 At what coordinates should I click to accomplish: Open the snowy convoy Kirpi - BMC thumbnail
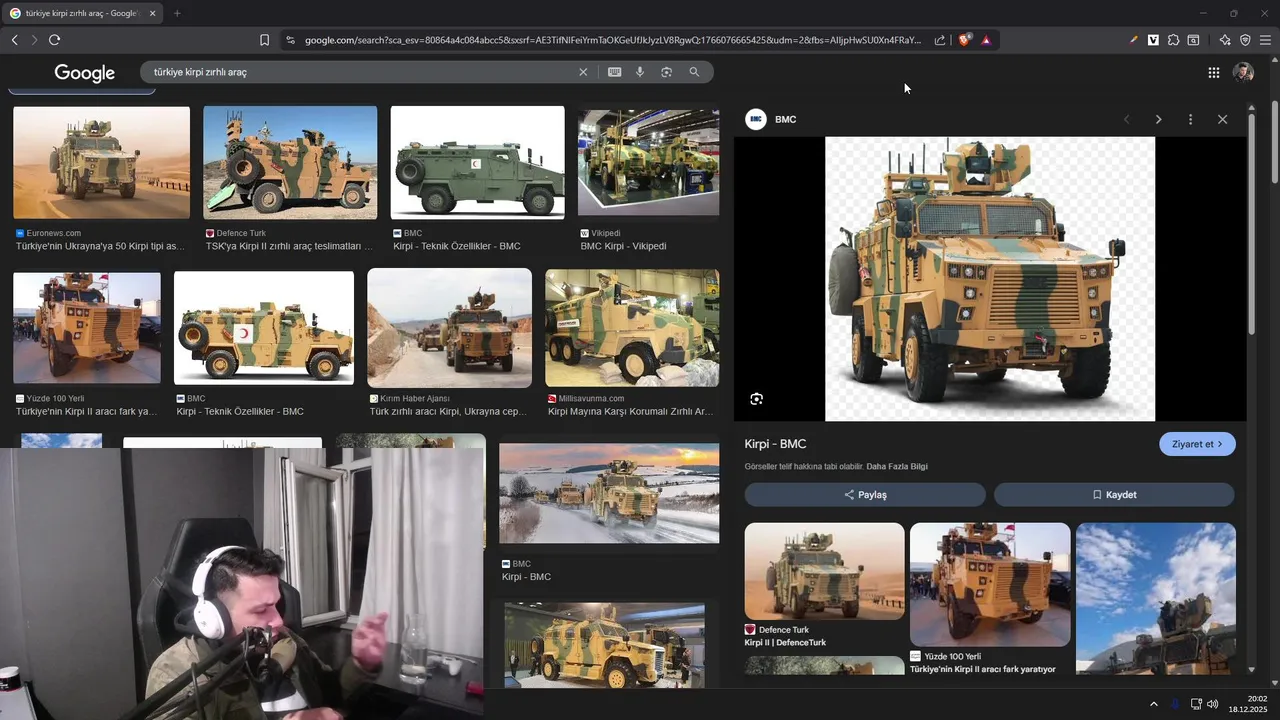[x=609, y=493]
